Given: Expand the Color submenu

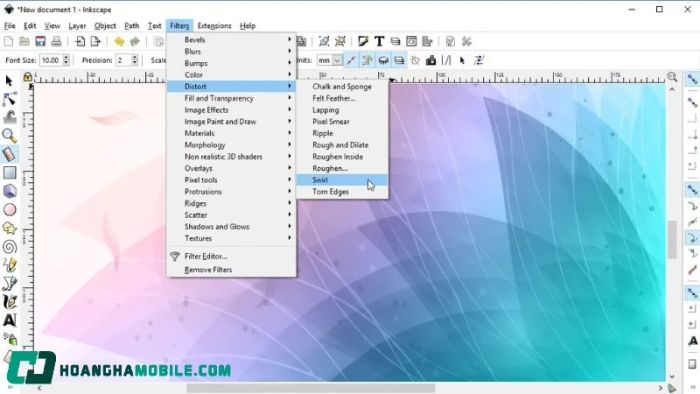Looking at the screenshot, I should pos(231,75).
